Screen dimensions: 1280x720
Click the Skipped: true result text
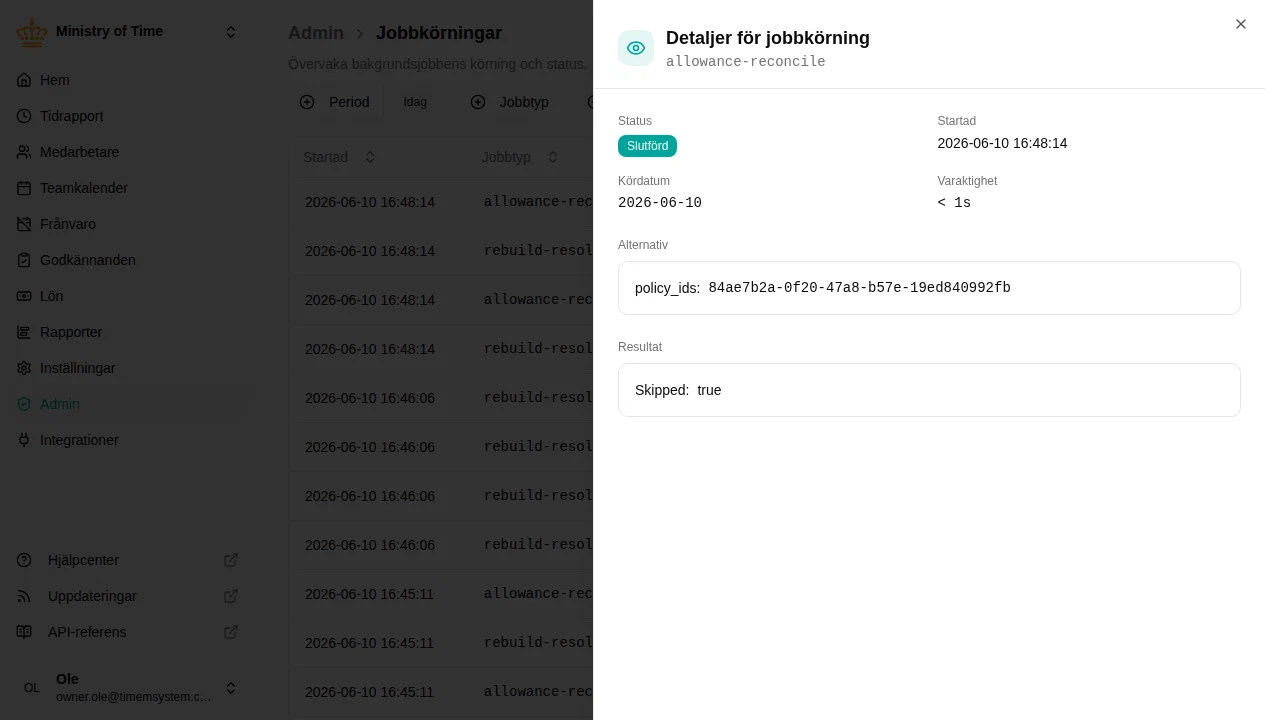pyautogui.click(x=678, y=390)
